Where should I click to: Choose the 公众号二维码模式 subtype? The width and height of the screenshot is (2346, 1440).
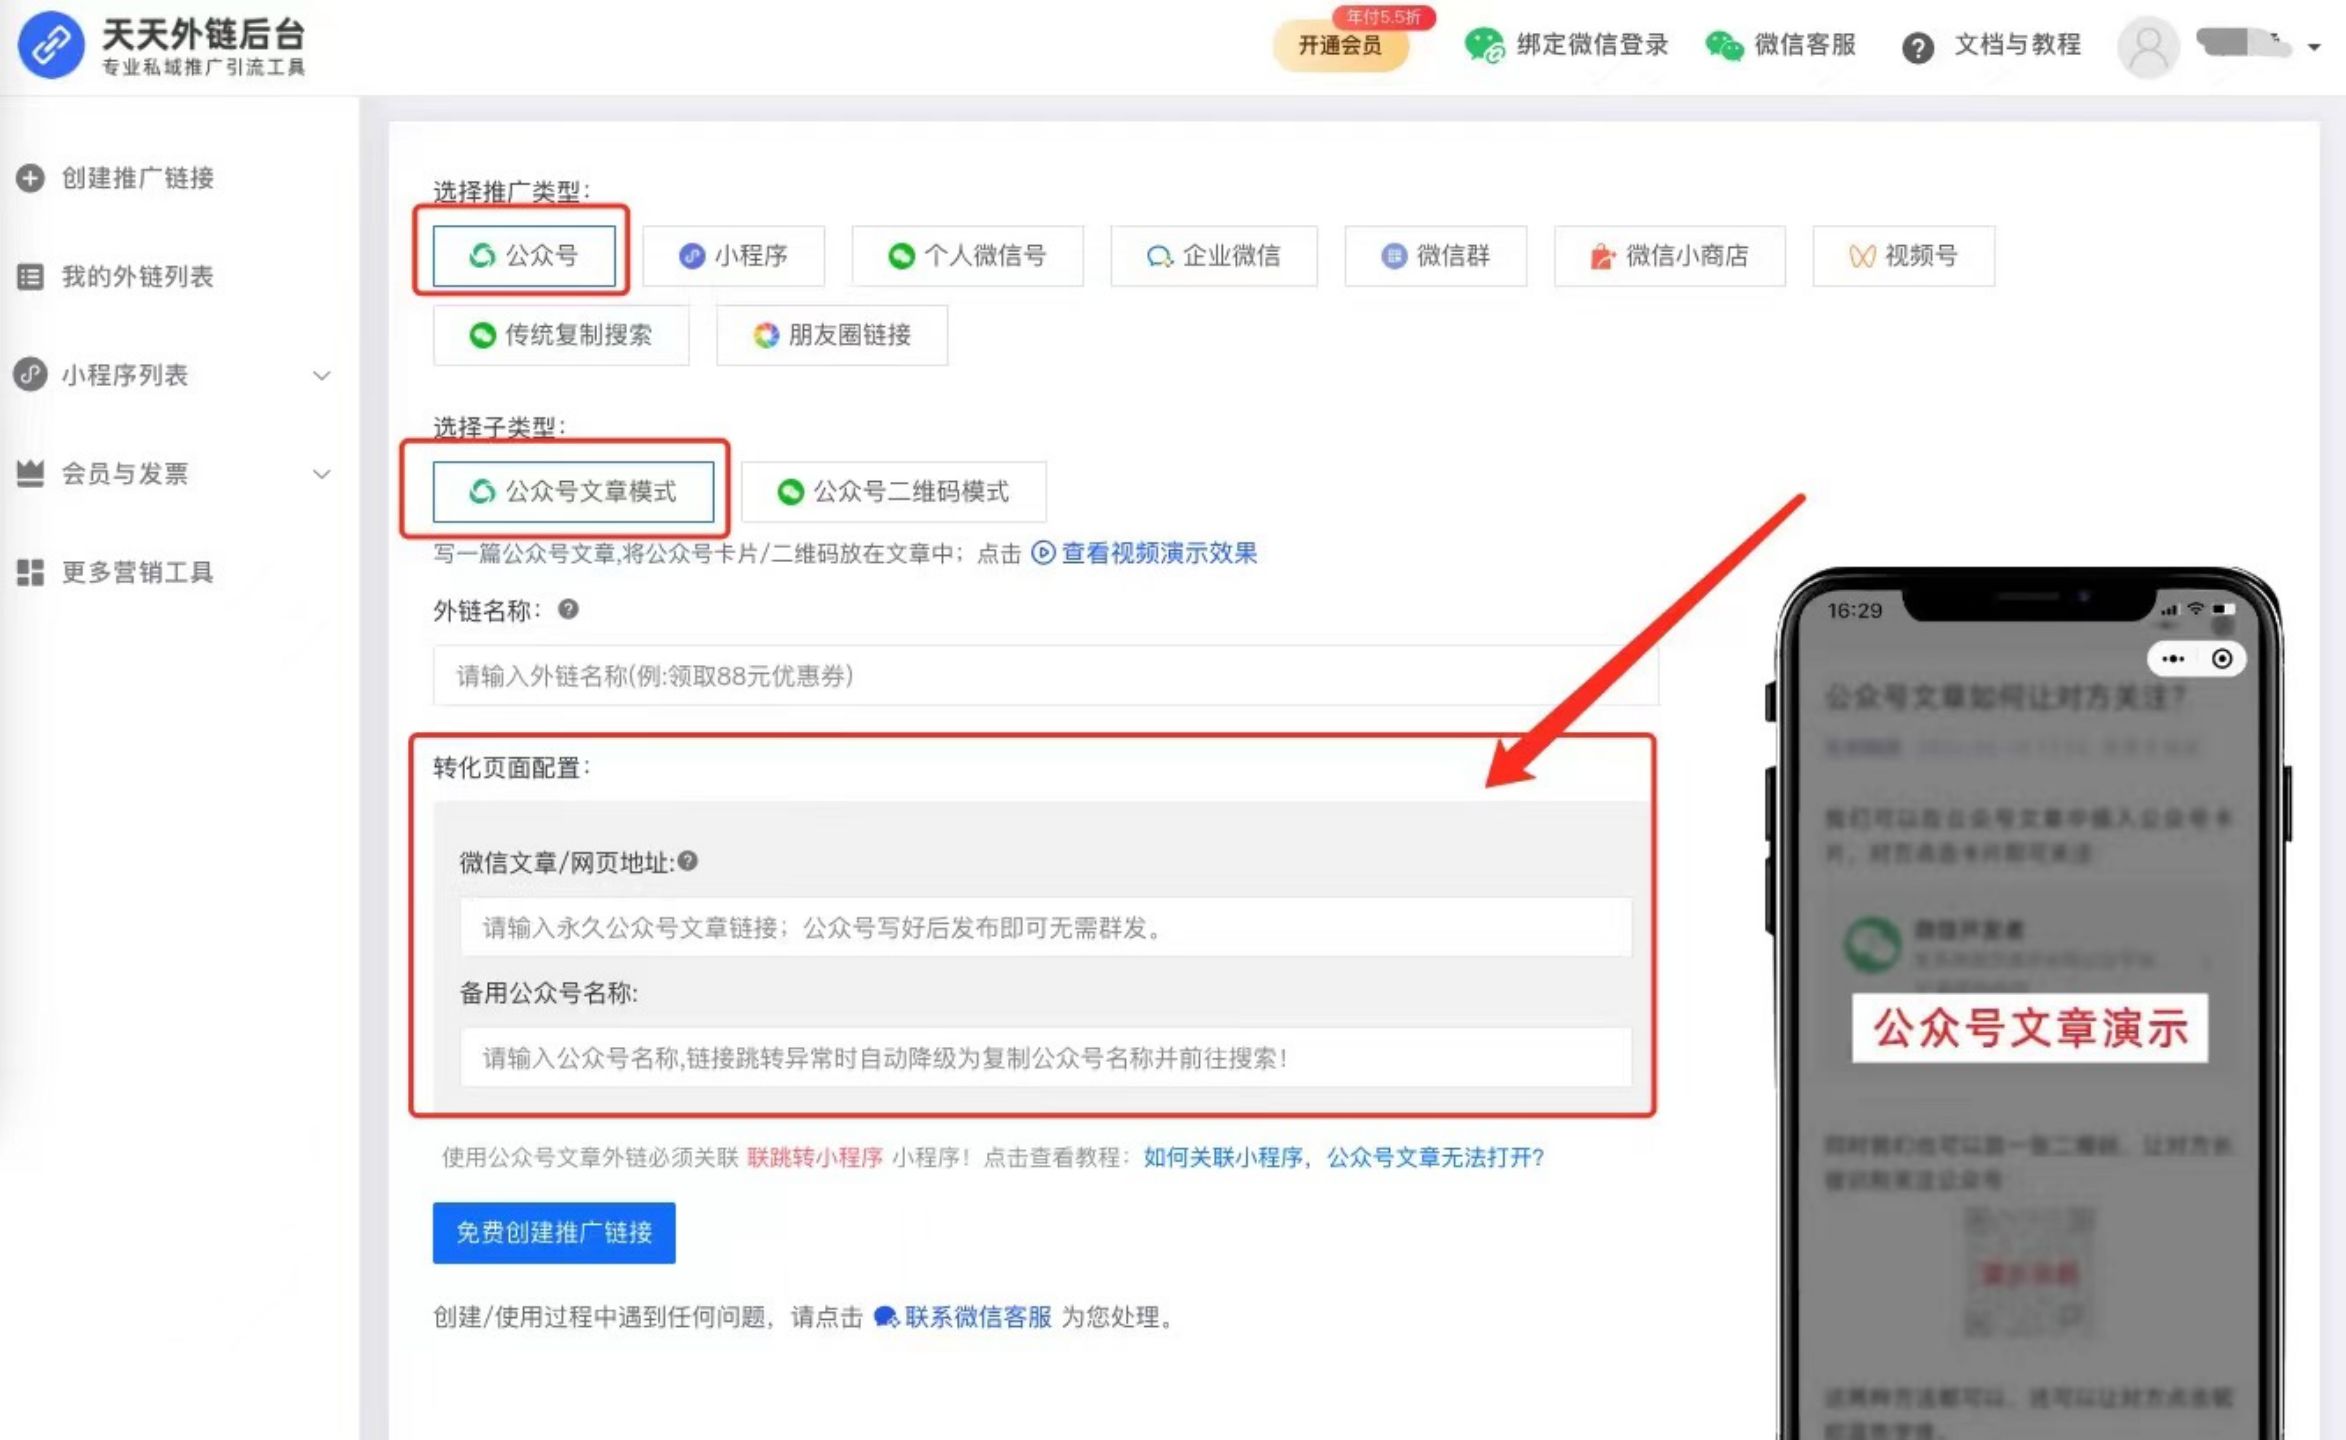(x=893, y=492)
